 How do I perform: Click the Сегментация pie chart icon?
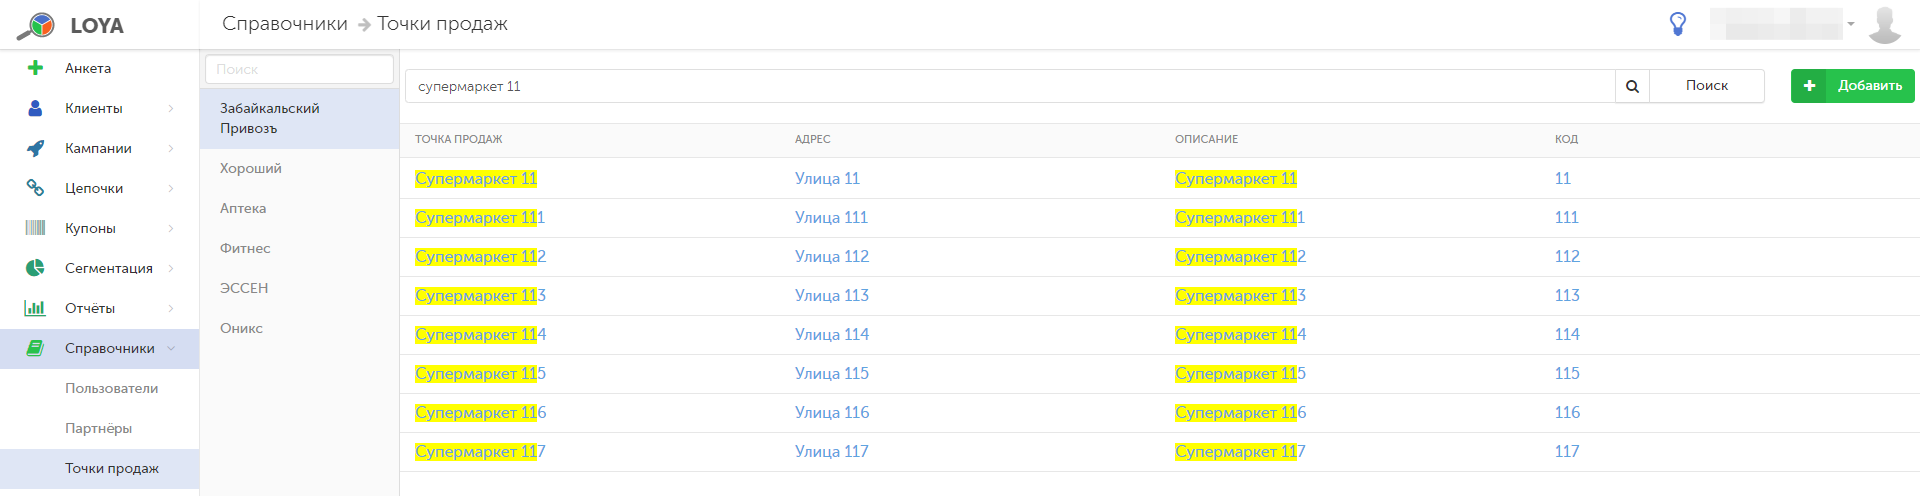pos(35,268)
